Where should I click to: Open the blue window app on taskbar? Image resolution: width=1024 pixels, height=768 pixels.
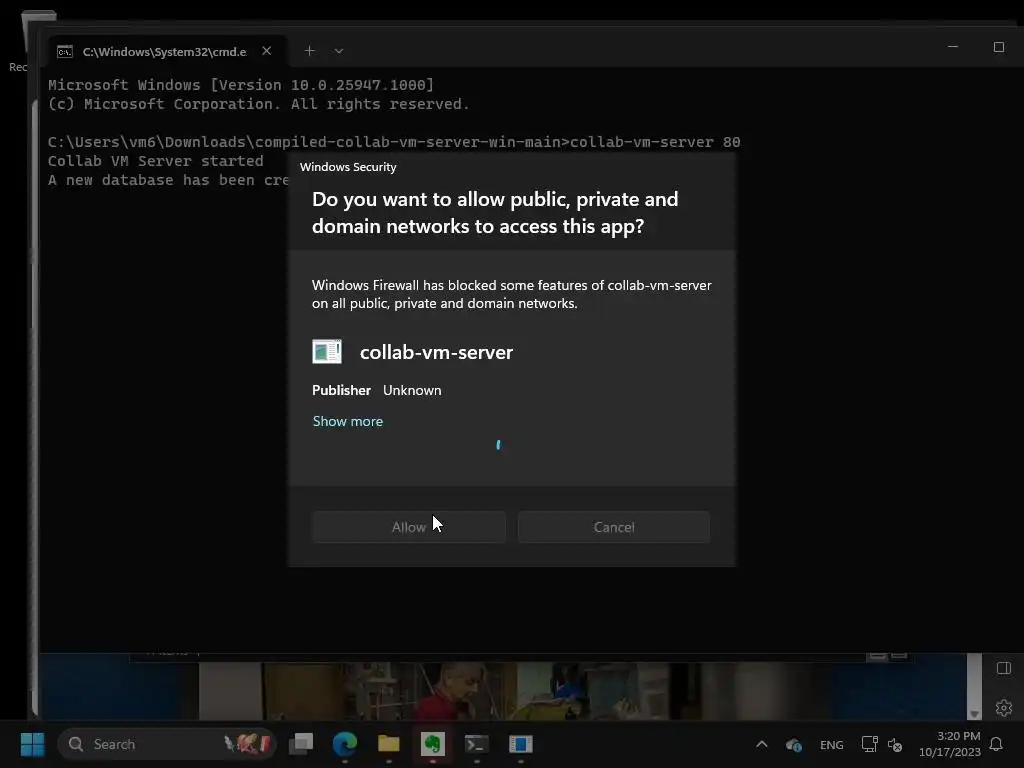(520, 743)
